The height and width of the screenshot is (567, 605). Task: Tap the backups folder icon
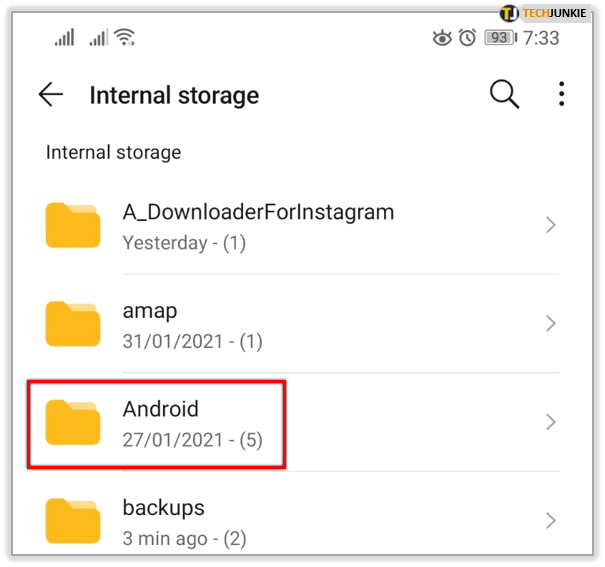pos(73,520)
